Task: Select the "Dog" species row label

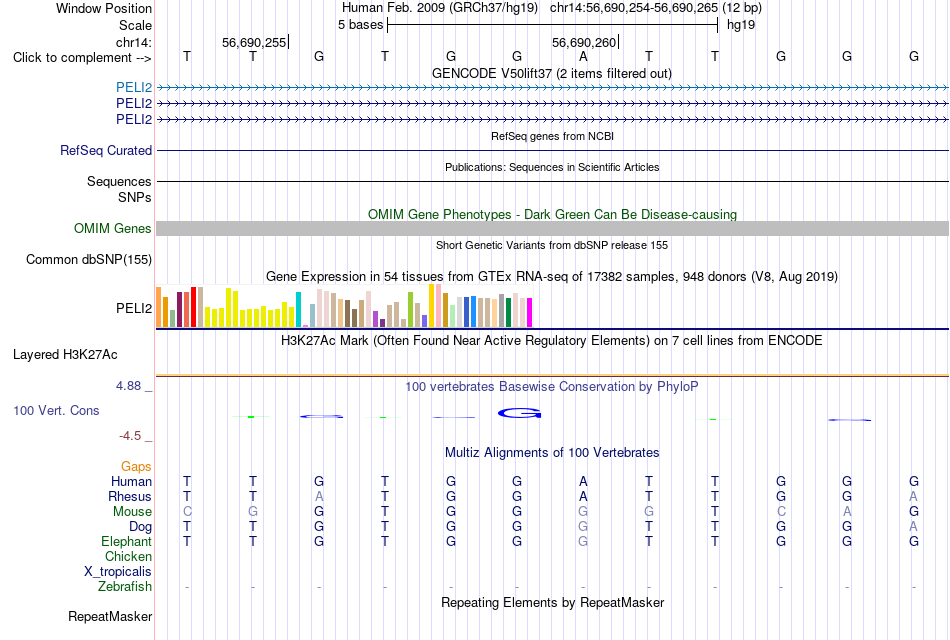Action: (140, 527)
